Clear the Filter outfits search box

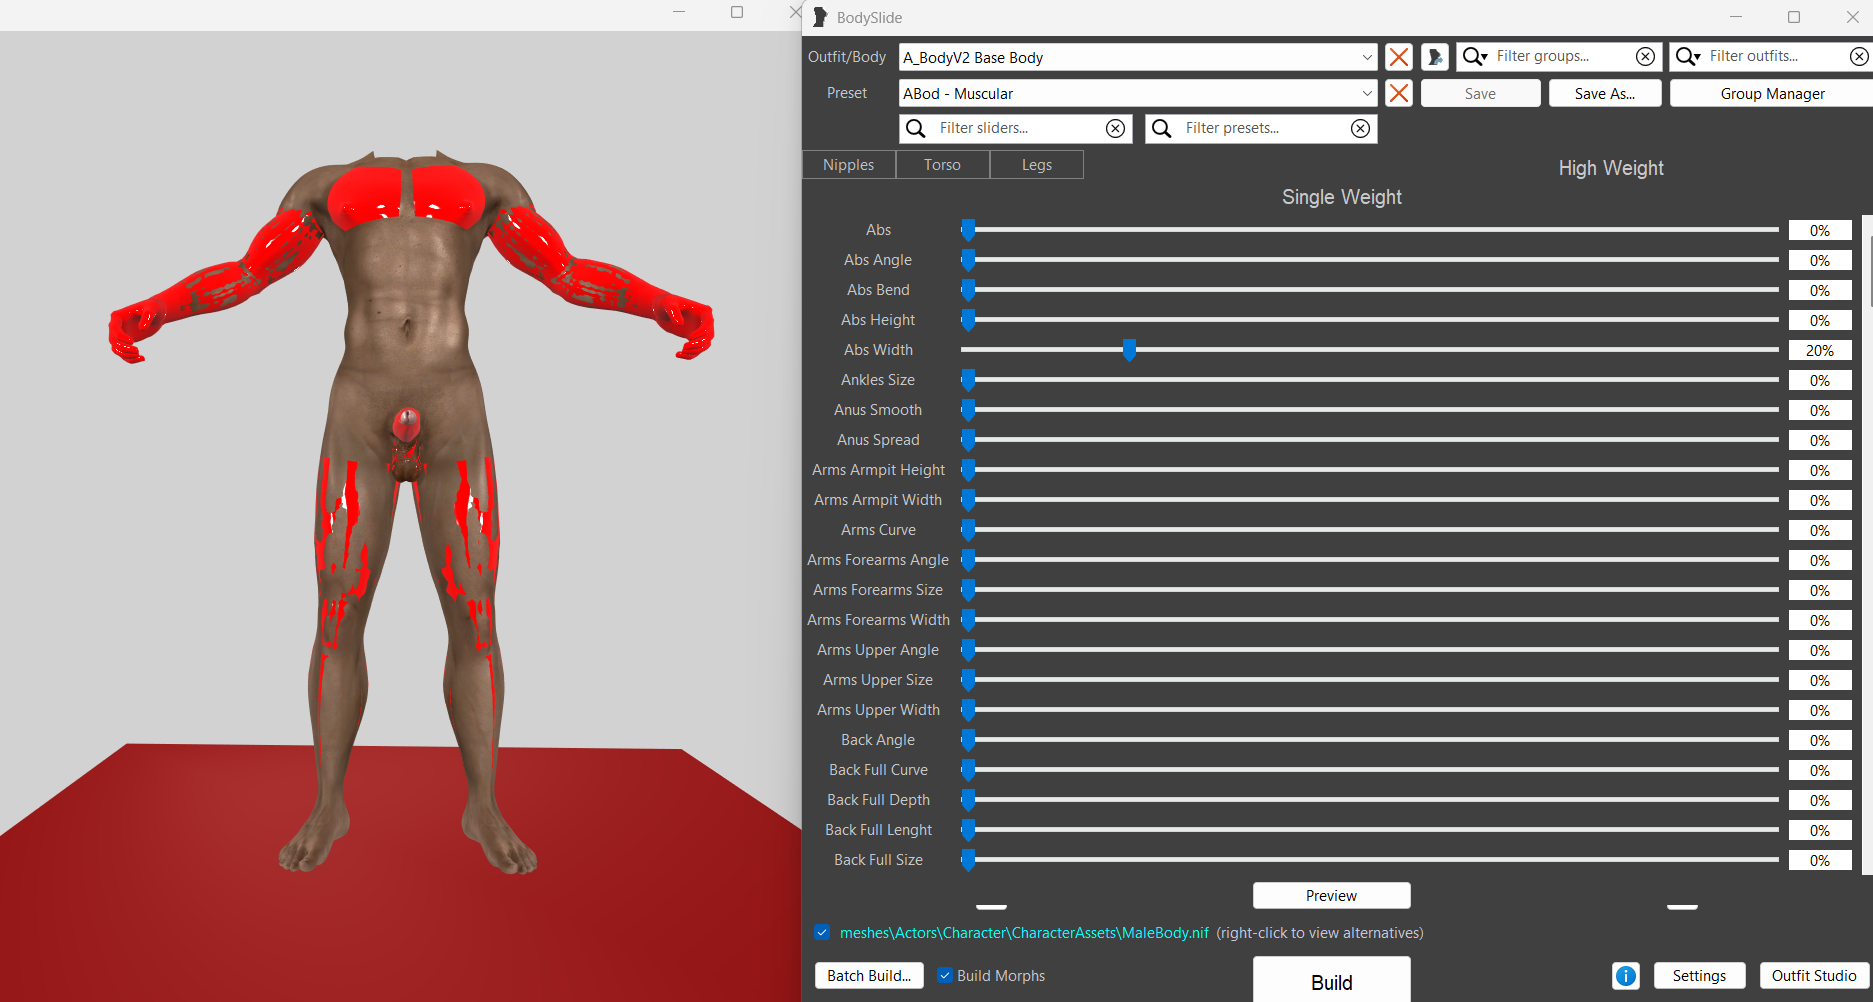(x=1859, y=56)
